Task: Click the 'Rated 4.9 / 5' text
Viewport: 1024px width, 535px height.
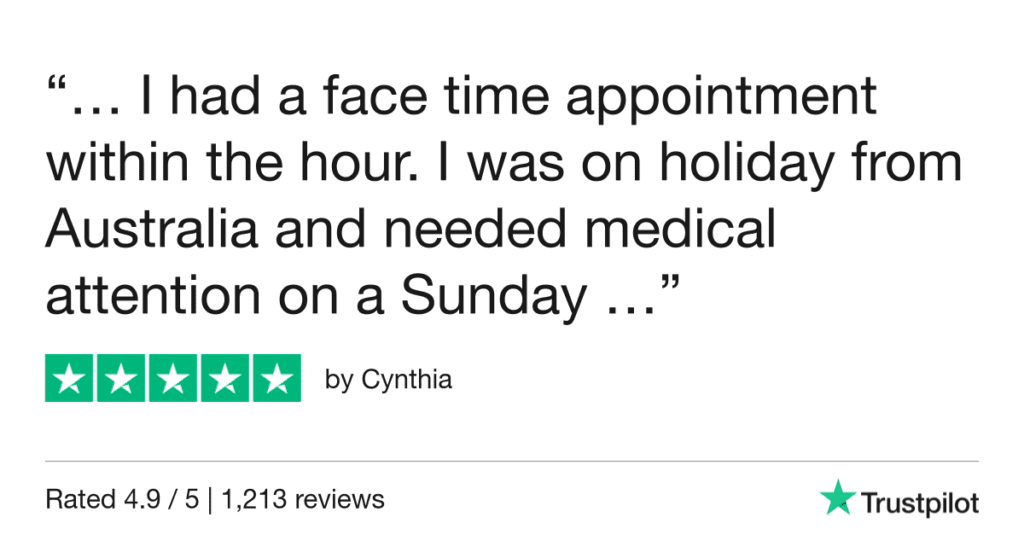Action: [121, 498]
